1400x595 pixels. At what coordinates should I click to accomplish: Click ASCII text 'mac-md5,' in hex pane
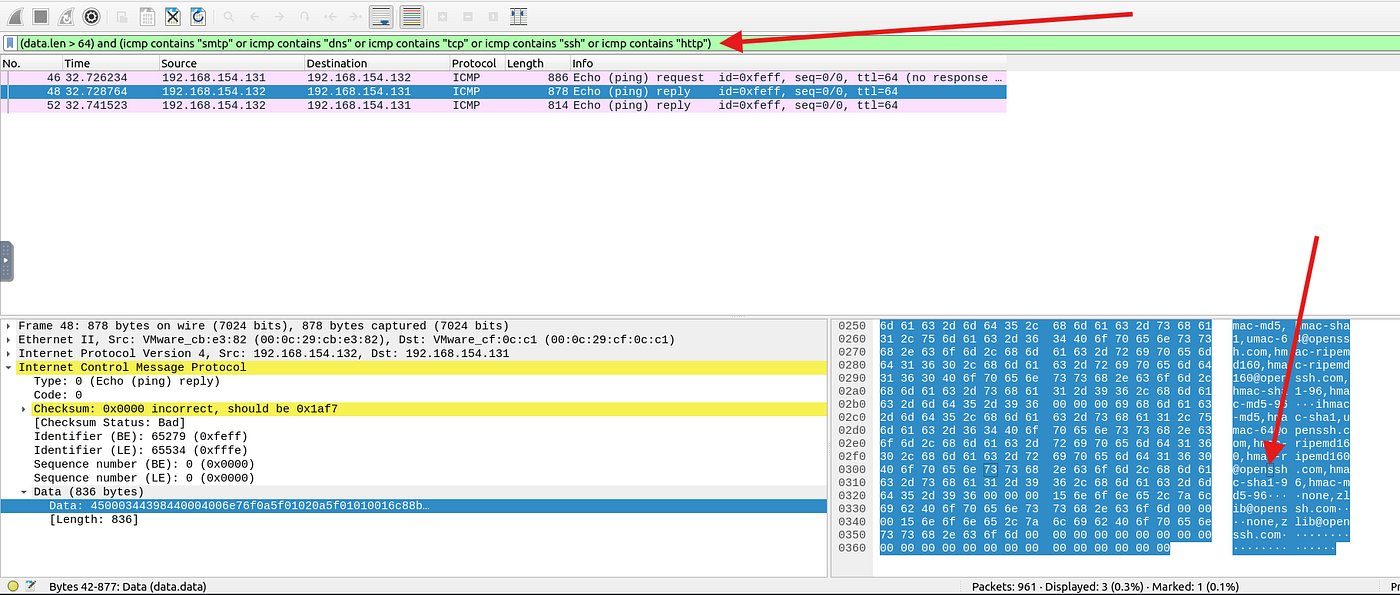point(1260,326)
